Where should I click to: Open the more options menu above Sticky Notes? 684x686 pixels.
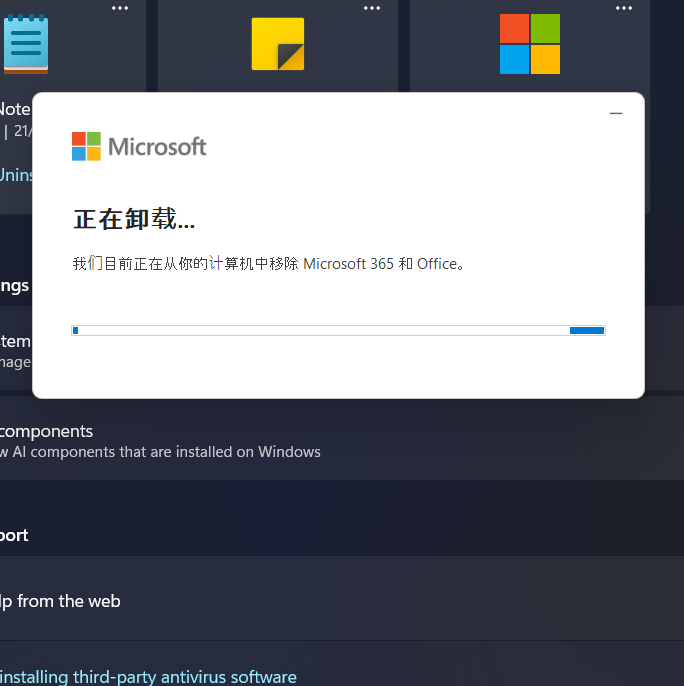(x=372, y=8)
